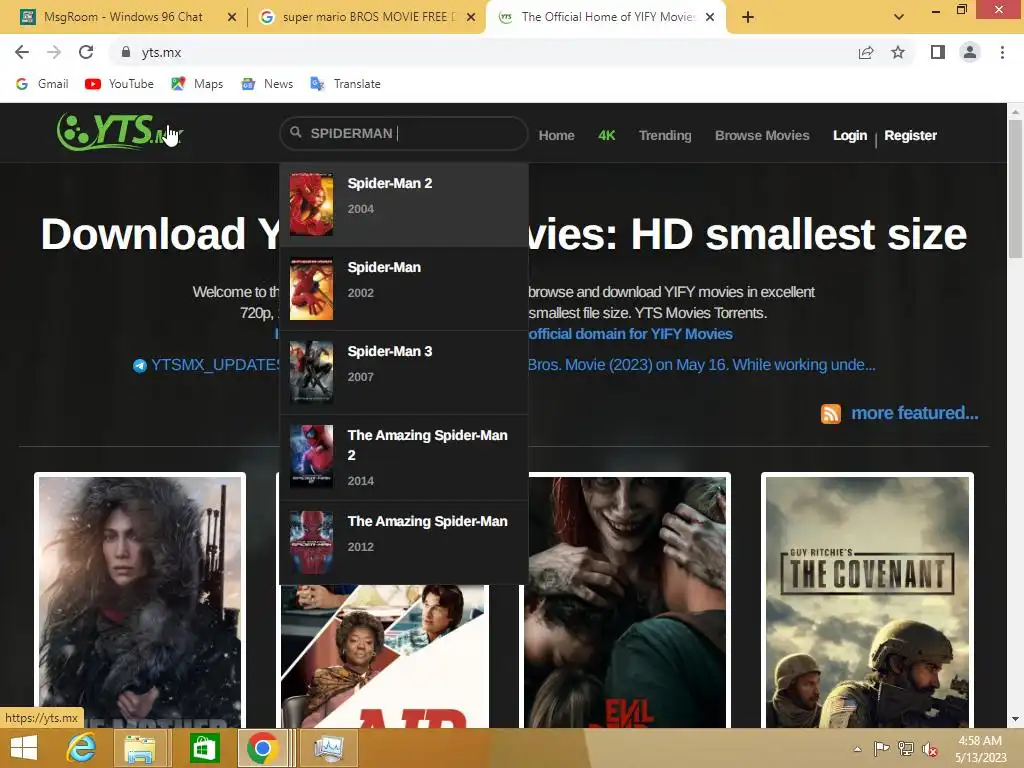Image resolution: width=1024 pixels, height=768 pixels.
Task: Share this page icon
Action: click(866, 52)
